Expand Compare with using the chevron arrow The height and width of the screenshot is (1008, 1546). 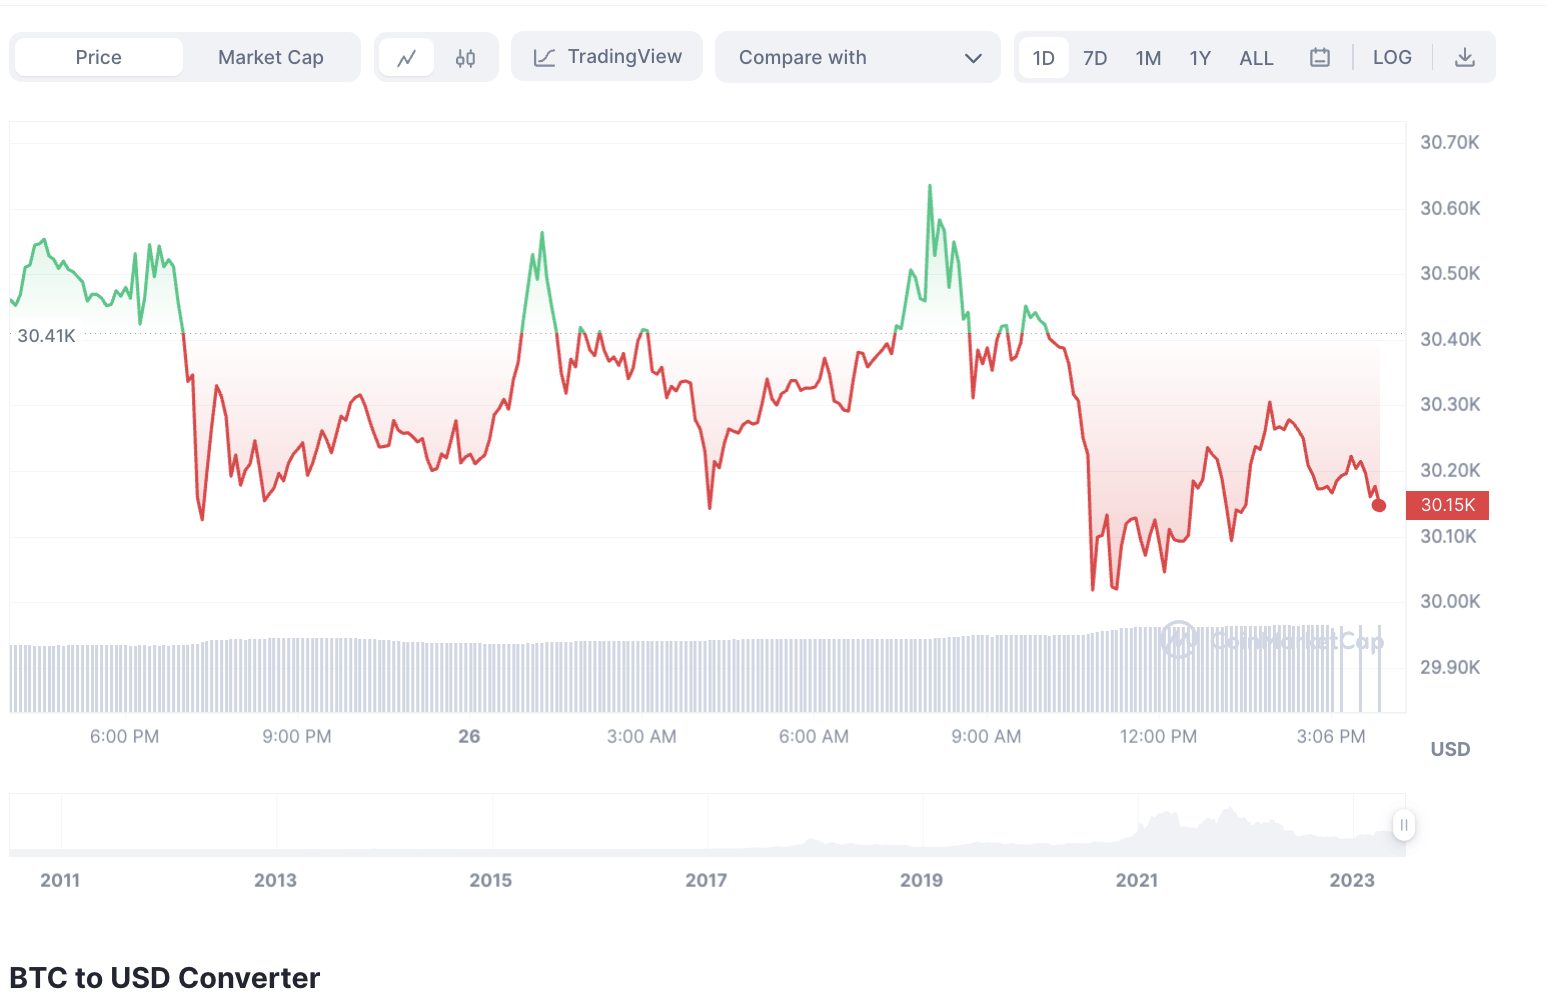[973, 58]
